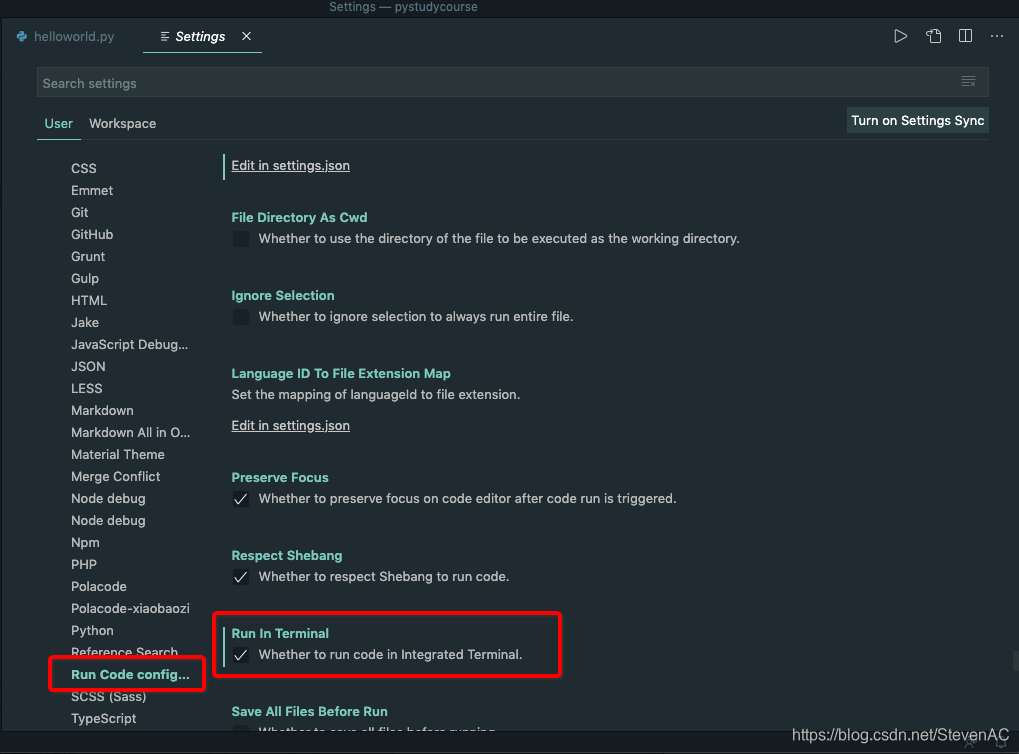Enable File Directory As Cwd checkbox
This screenshot has height=754, width=1019.
coord(240,239)
